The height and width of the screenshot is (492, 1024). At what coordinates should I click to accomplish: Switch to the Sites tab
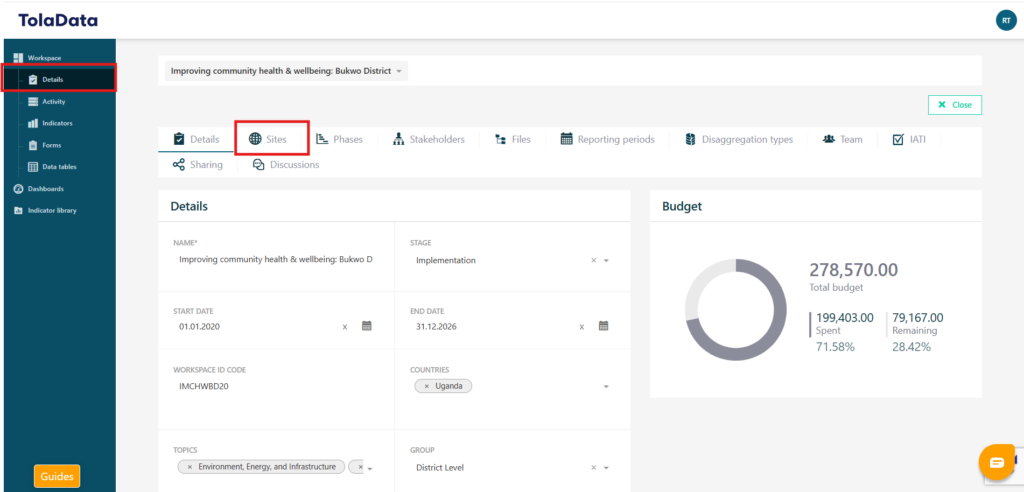(x=268, y=139)
